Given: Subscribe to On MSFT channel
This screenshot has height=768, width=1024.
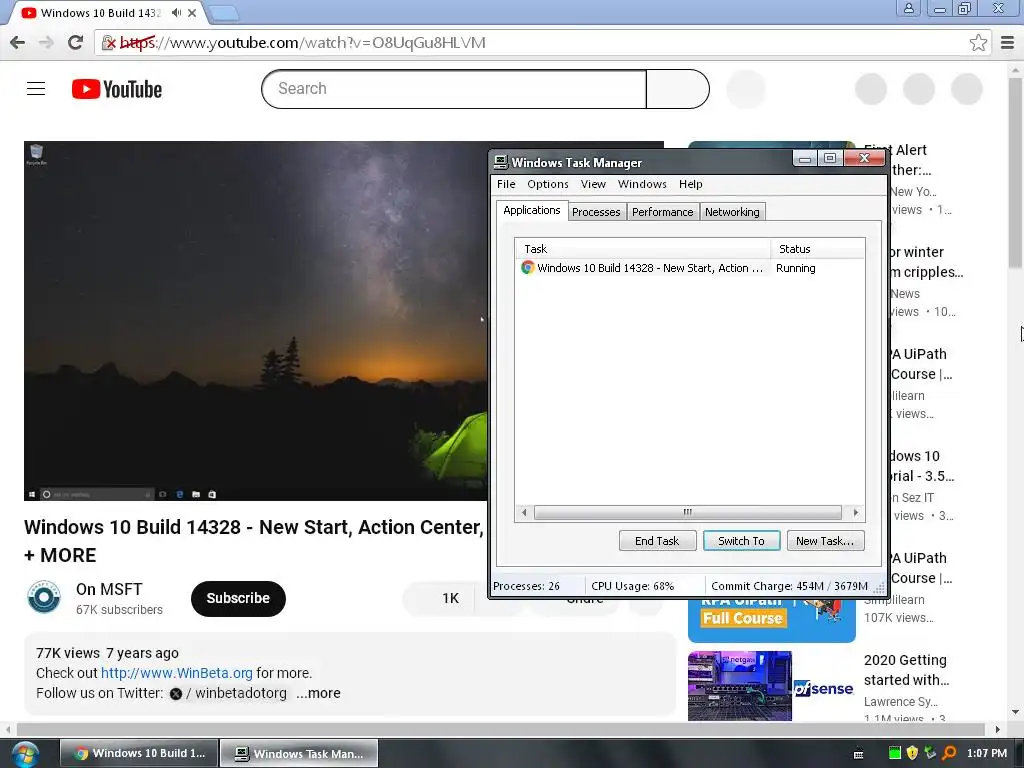Looking at the screenshot, I should coord(238,598).
